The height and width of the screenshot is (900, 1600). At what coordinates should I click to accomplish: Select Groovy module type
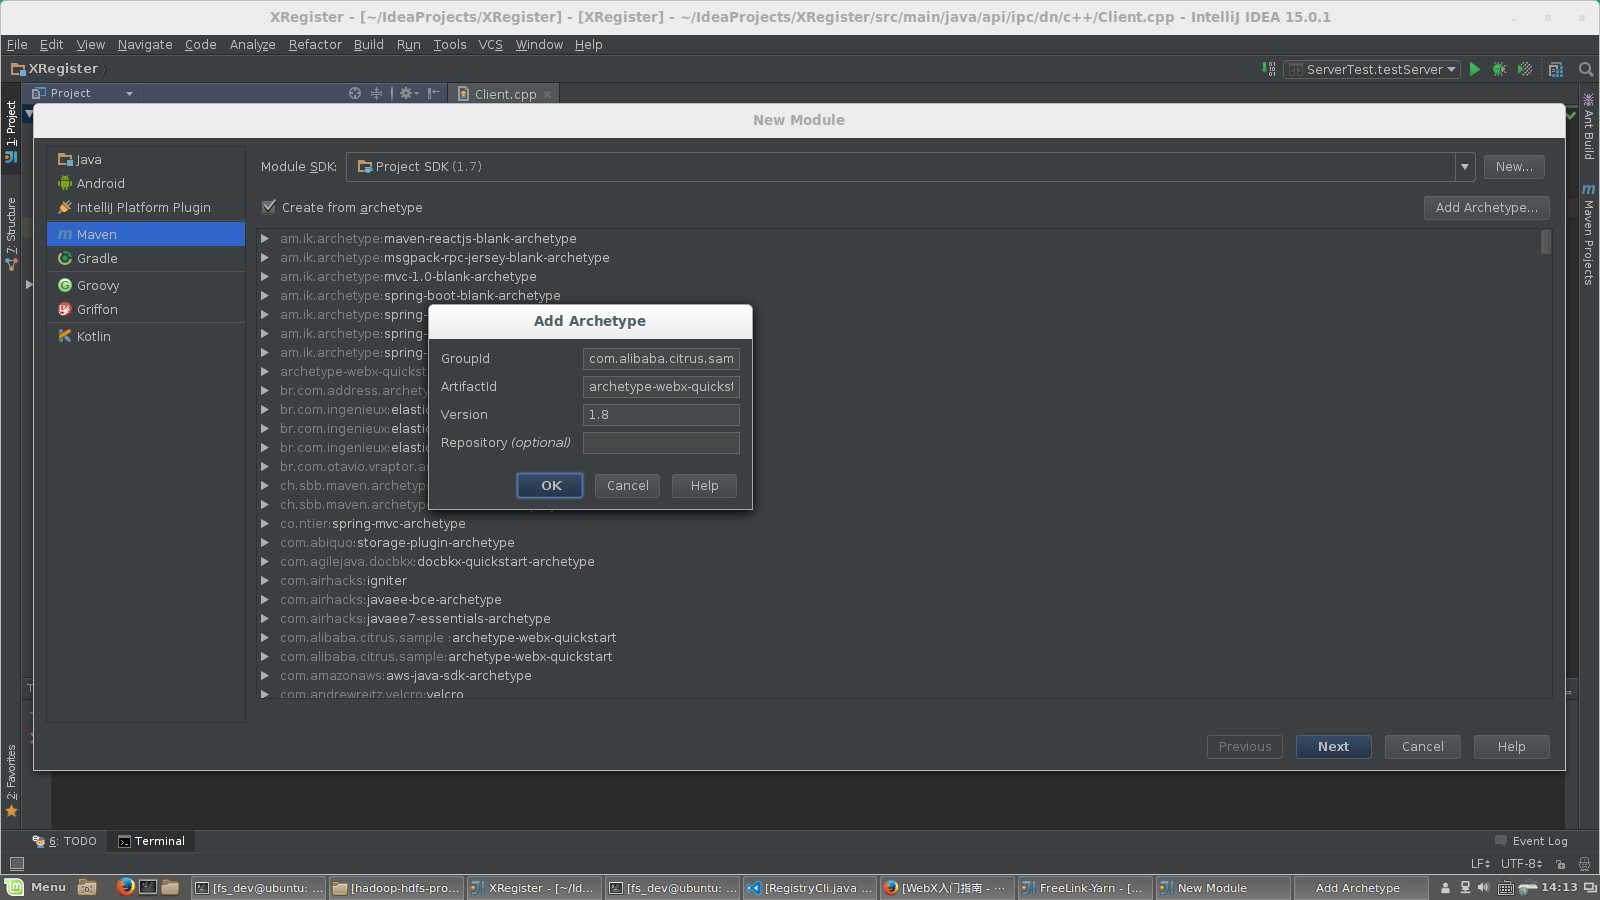pyautogui.click(x=146, y=285)
